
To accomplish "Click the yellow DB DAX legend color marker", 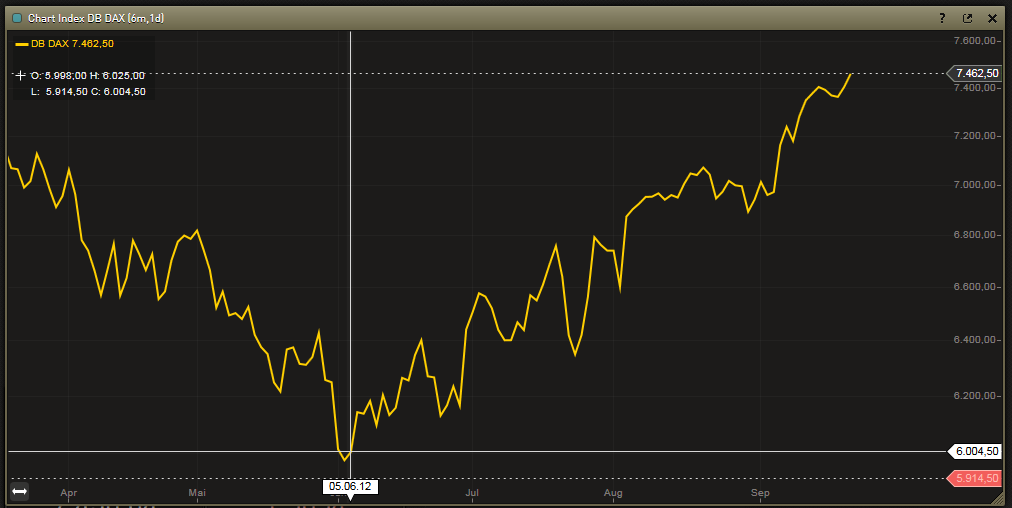I will pos(21,45).
